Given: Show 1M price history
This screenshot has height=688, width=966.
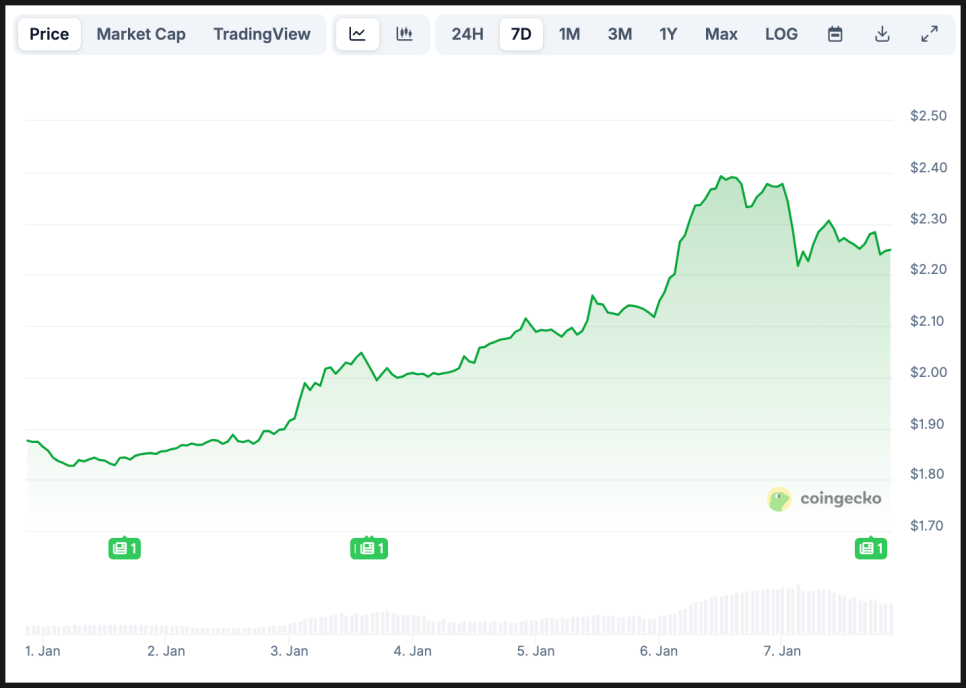Looking at the screenshot, I should coord(569,34).
